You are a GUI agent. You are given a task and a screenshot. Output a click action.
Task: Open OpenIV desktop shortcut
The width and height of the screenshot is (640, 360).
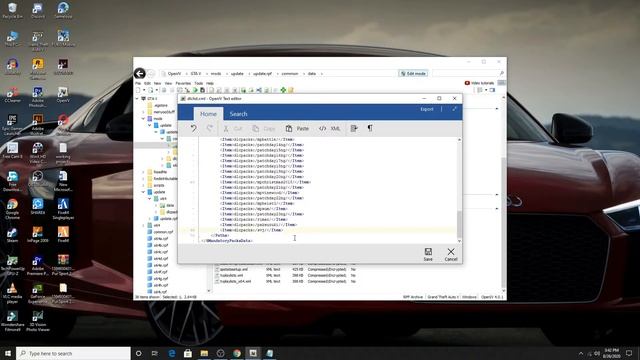coord(63,95)
